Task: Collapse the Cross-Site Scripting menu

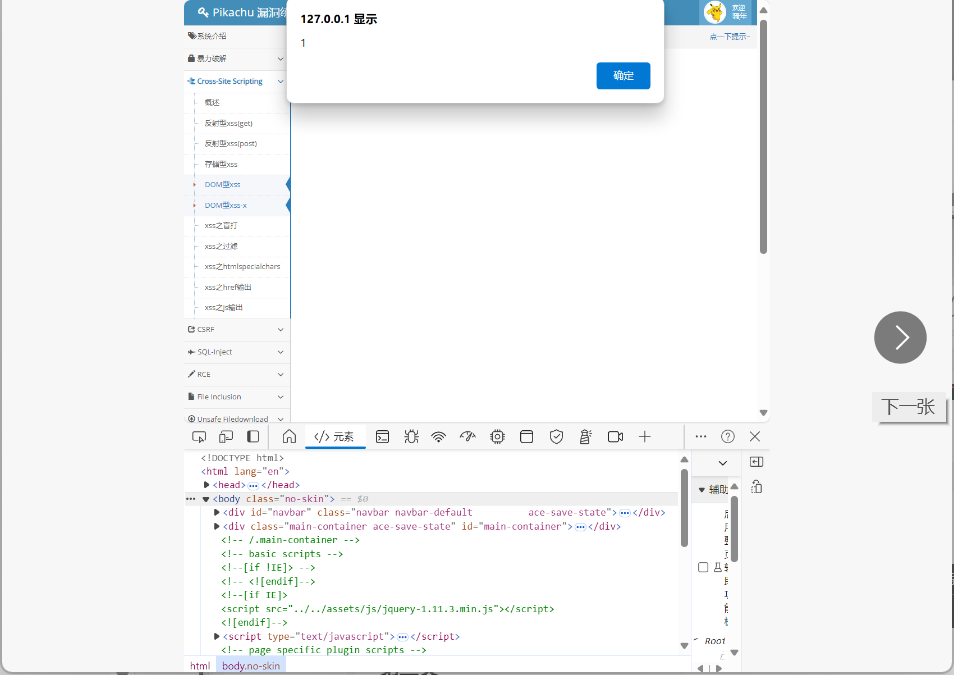Action: point(236,81)
